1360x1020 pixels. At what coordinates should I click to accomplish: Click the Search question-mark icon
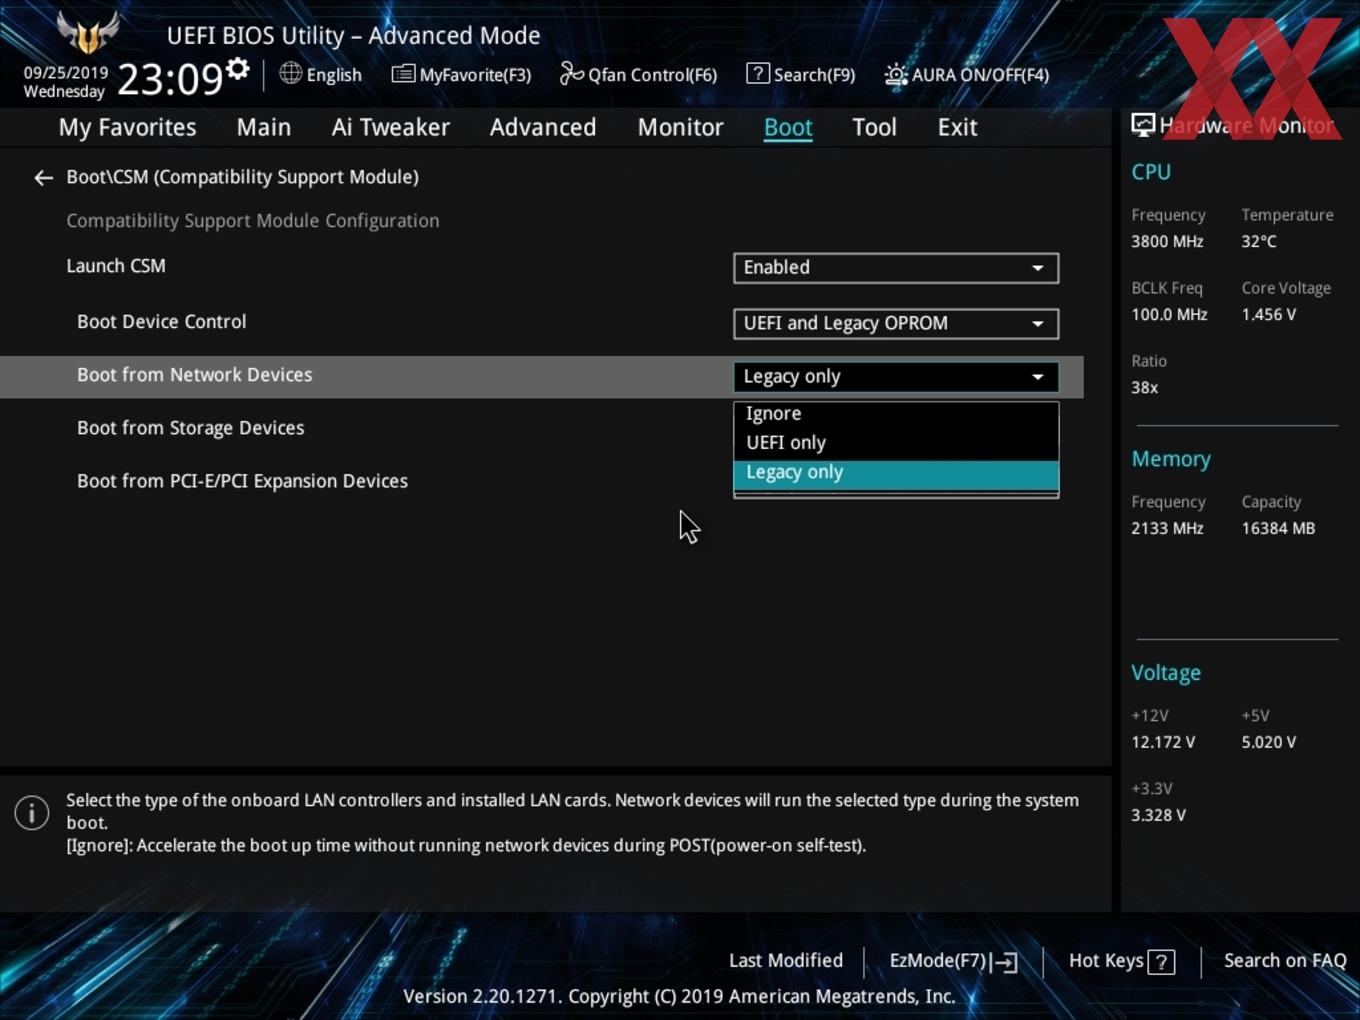(758, 73)
